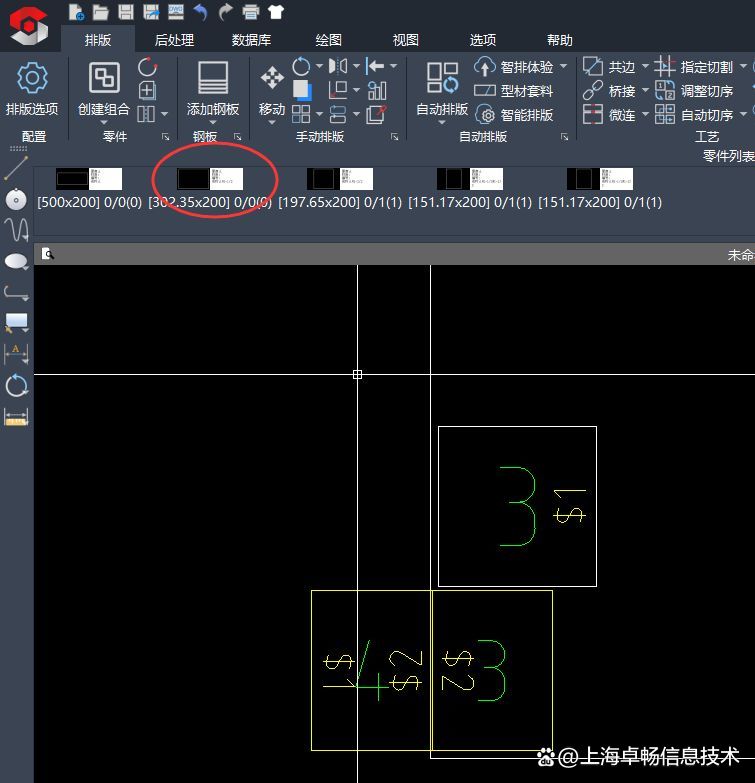
Task: Open the 帮助 ribbon tab
Action: pos(560,40)
